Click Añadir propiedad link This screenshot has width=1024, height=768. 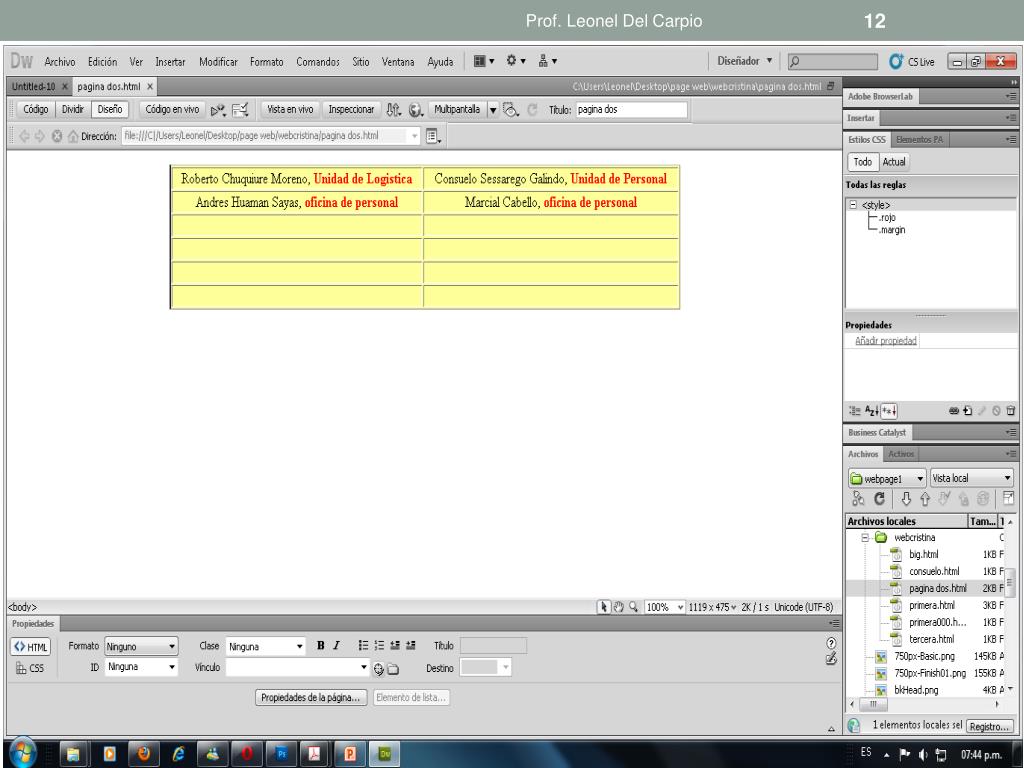coord(886,341)
